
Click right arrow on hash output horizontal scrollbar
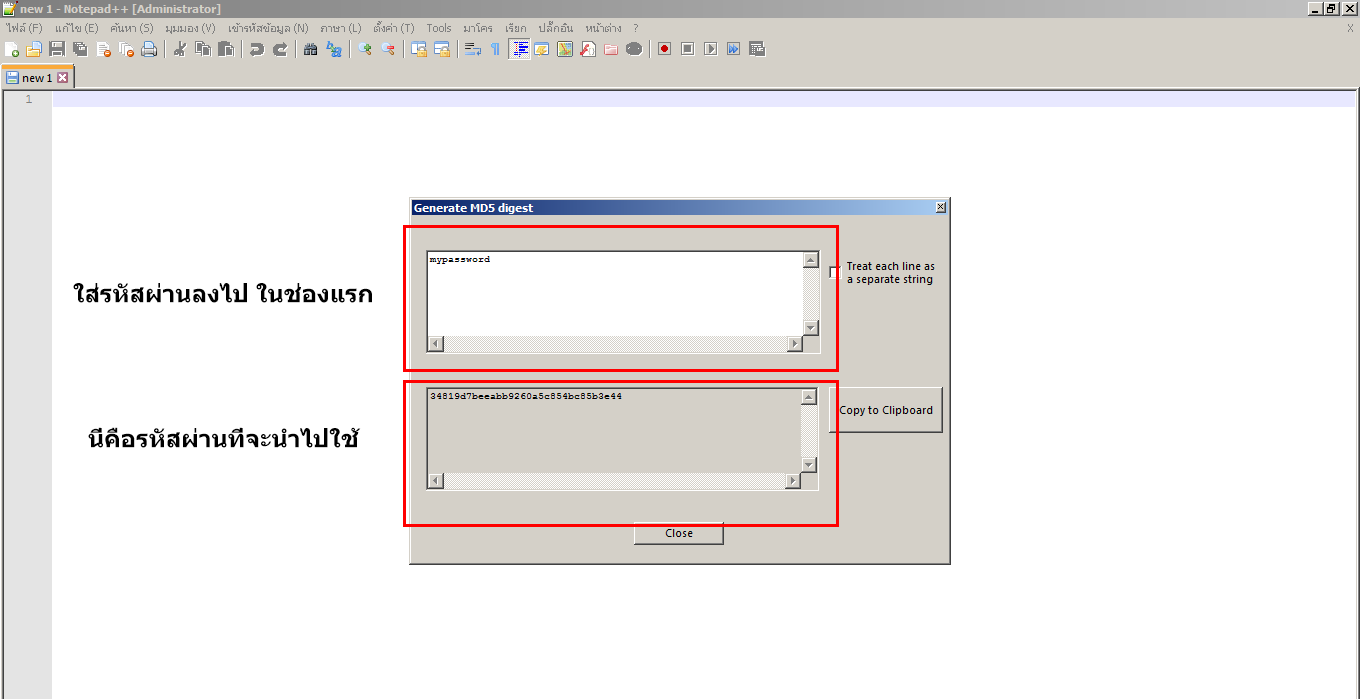[x=793, y=481]
